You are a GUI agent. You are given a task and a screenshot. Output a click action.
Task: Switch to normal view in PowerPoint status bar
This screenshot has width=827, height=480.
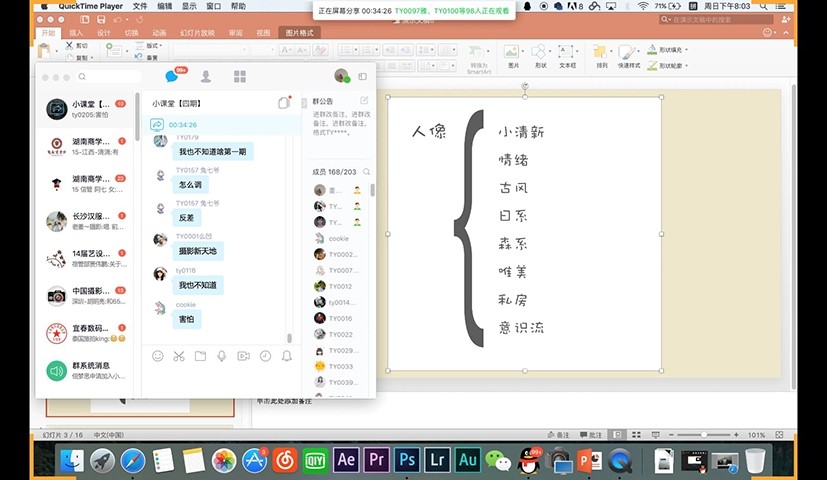[x=617, y=435]
